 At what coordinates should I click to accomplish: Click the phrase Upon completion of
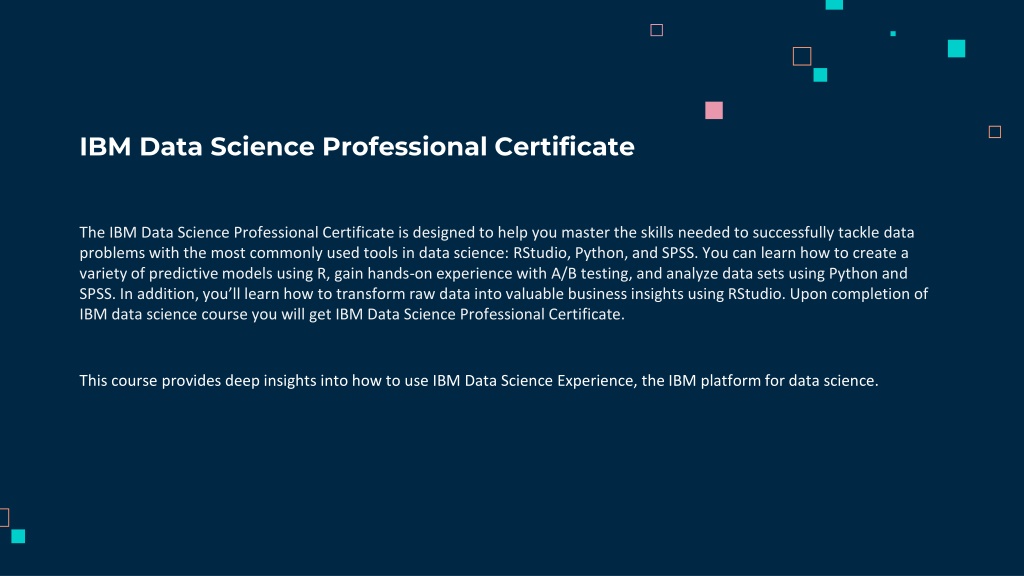859,294
